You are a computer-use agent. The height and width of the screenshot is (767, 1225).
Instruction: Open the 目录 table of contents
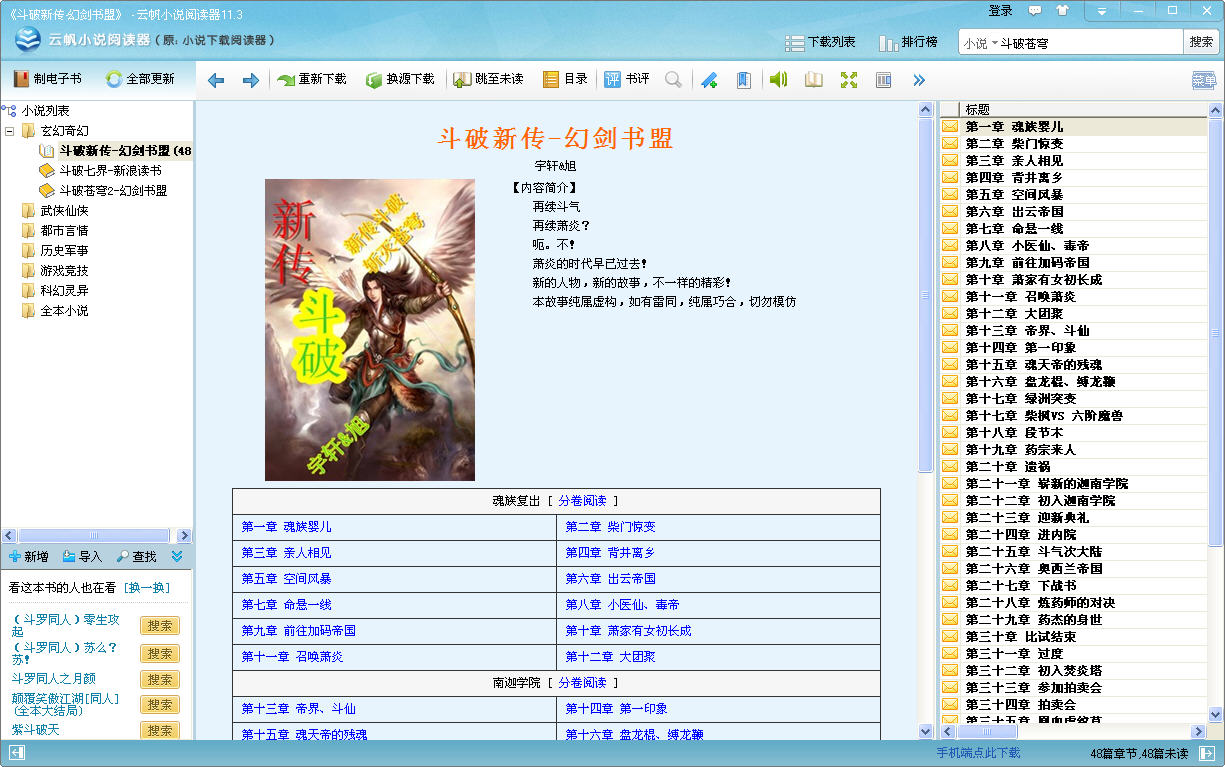click(565, 79)
